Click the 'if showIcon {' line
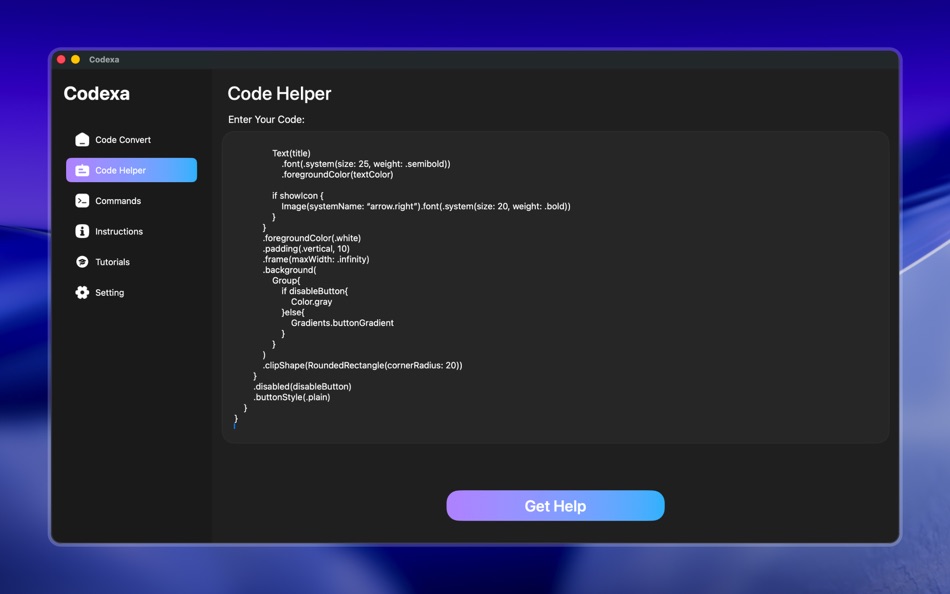This screenshot has height=594, width=950. pos(297,196)
